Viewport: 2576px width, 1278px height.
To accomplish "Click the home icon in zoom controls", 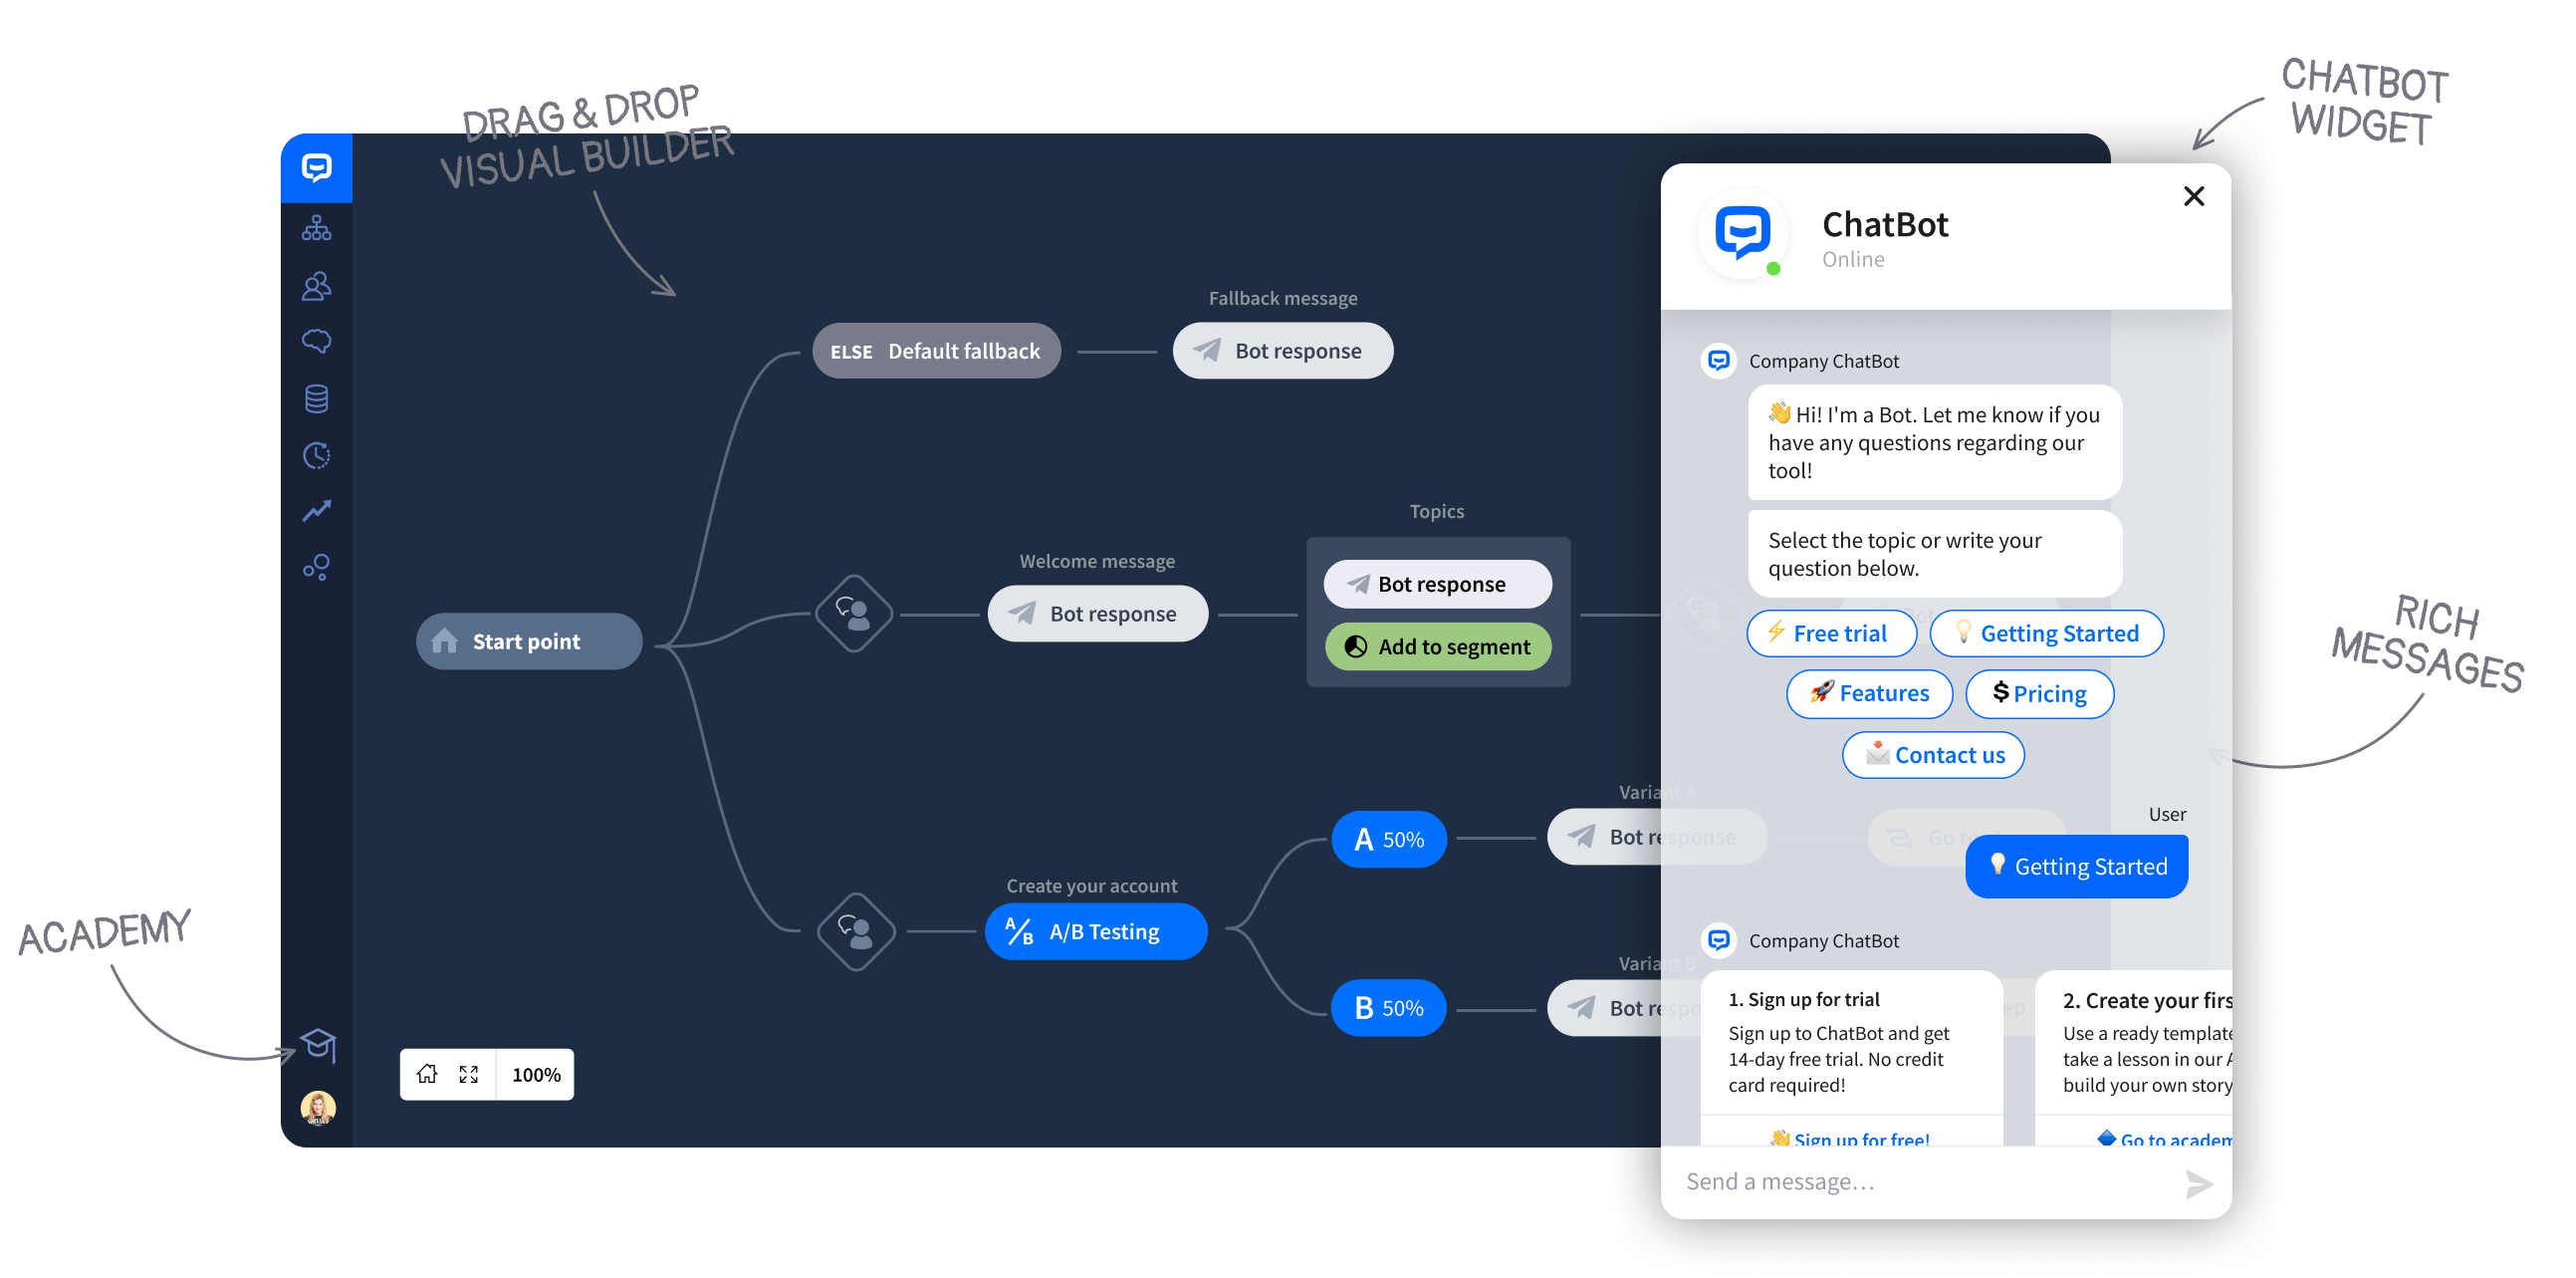I will [x=427, y=1074].
